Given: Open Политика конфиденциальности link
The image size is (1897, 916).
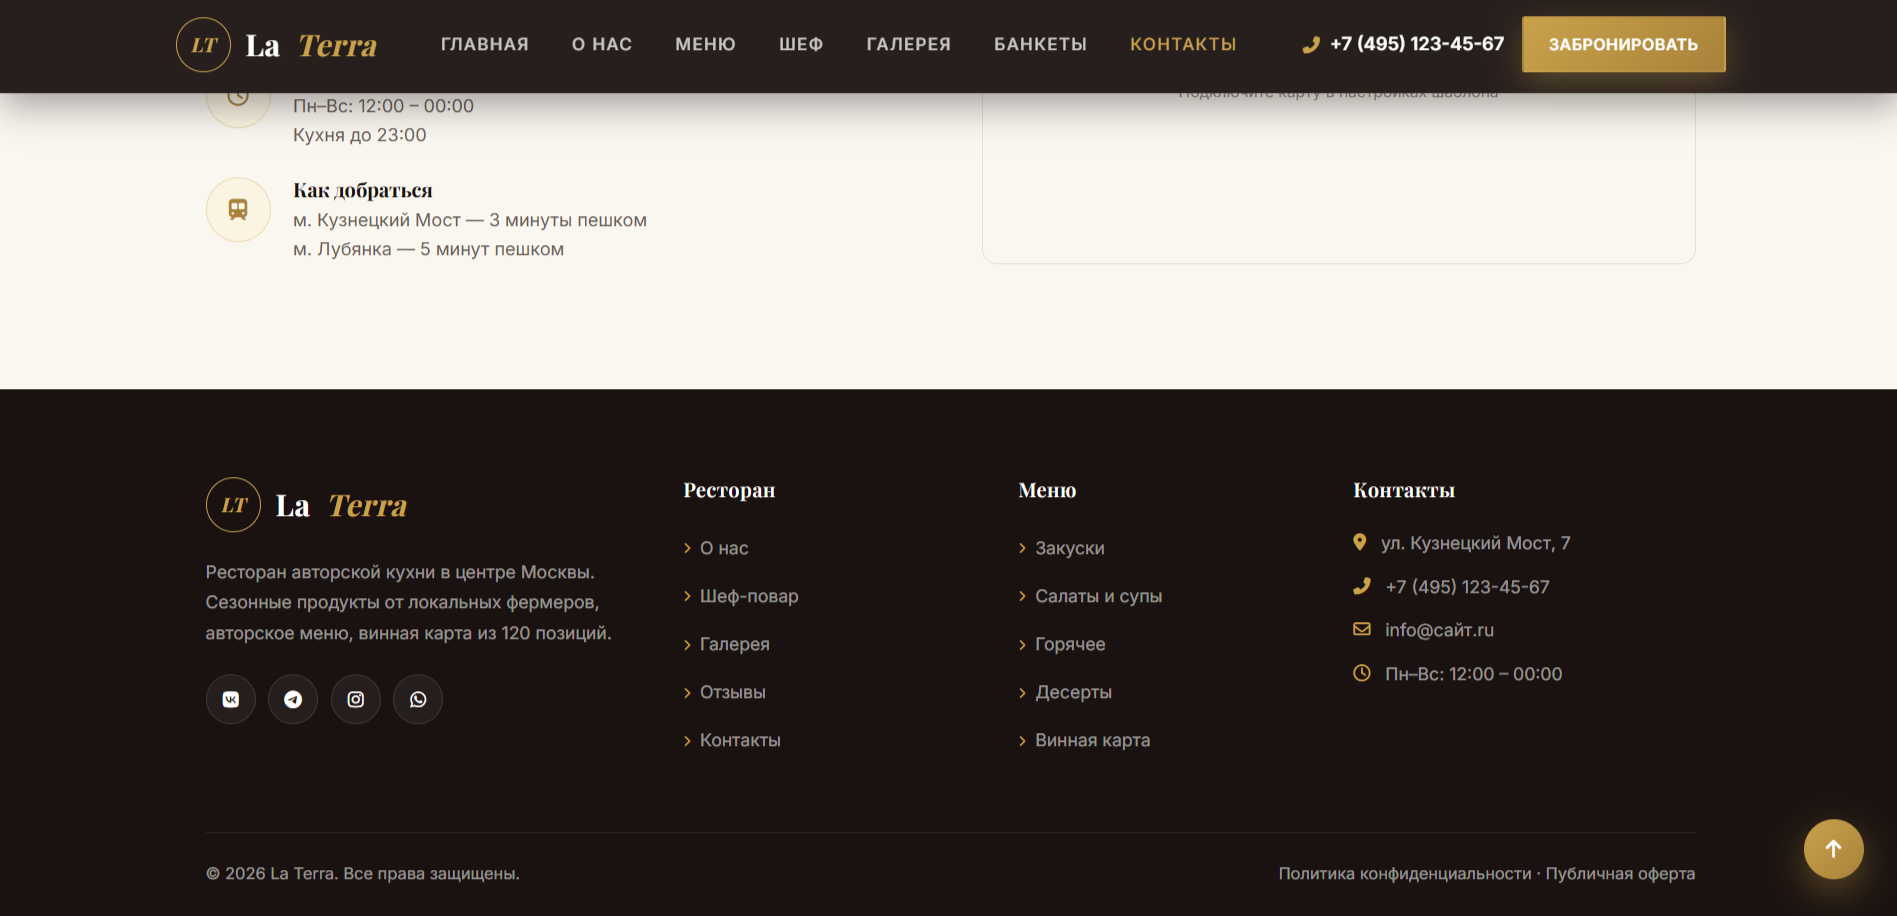Looking at the screenshot, I should (1405, 873).
